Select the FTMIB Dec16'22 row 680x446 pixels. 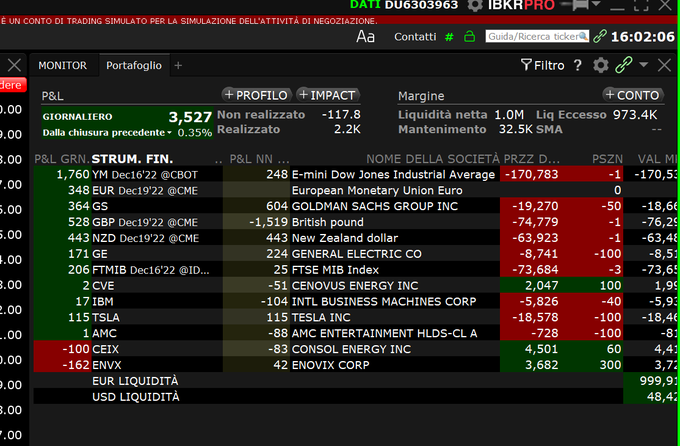point(356,270)
